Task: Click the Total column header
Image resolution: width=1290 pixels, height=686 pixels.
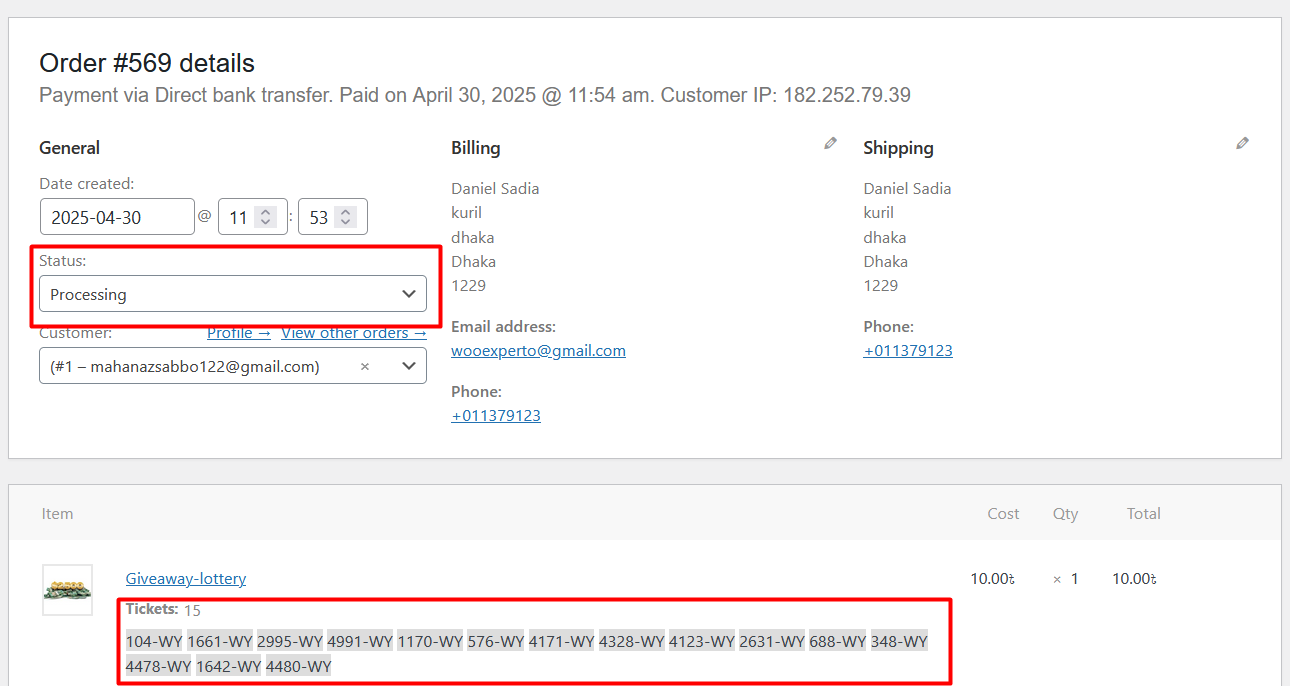Action: tap(1143, 514)
